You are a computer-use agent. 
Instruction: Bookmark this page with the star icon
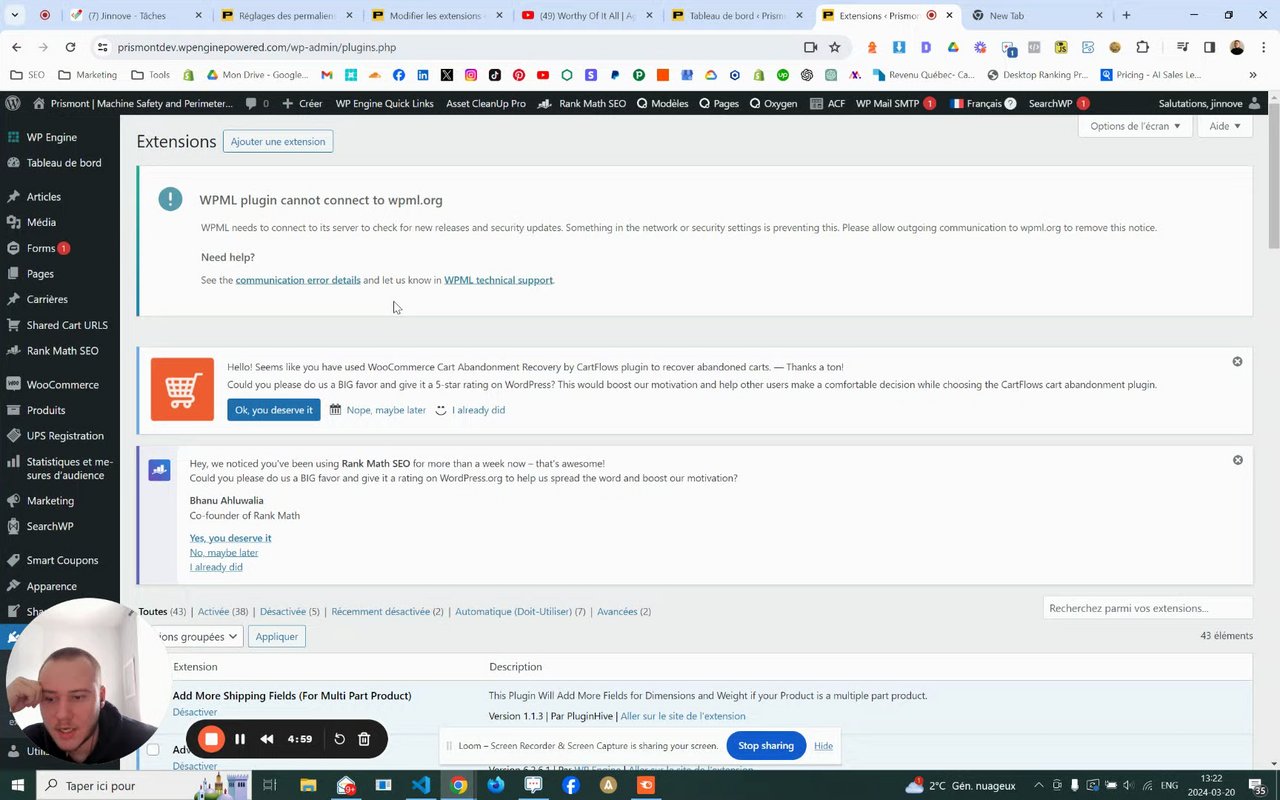(835, 47)
